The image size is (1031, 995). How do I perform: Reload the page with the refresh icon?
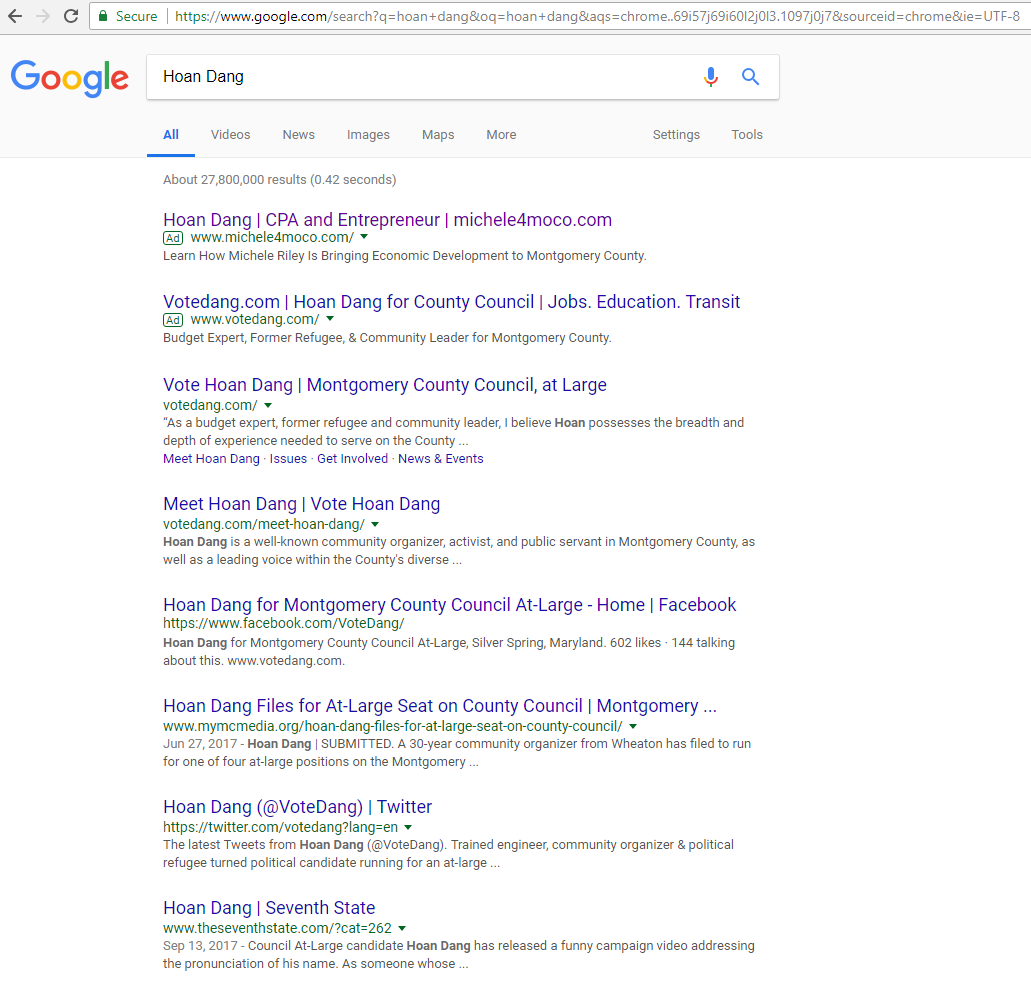(x=71, y=16)
